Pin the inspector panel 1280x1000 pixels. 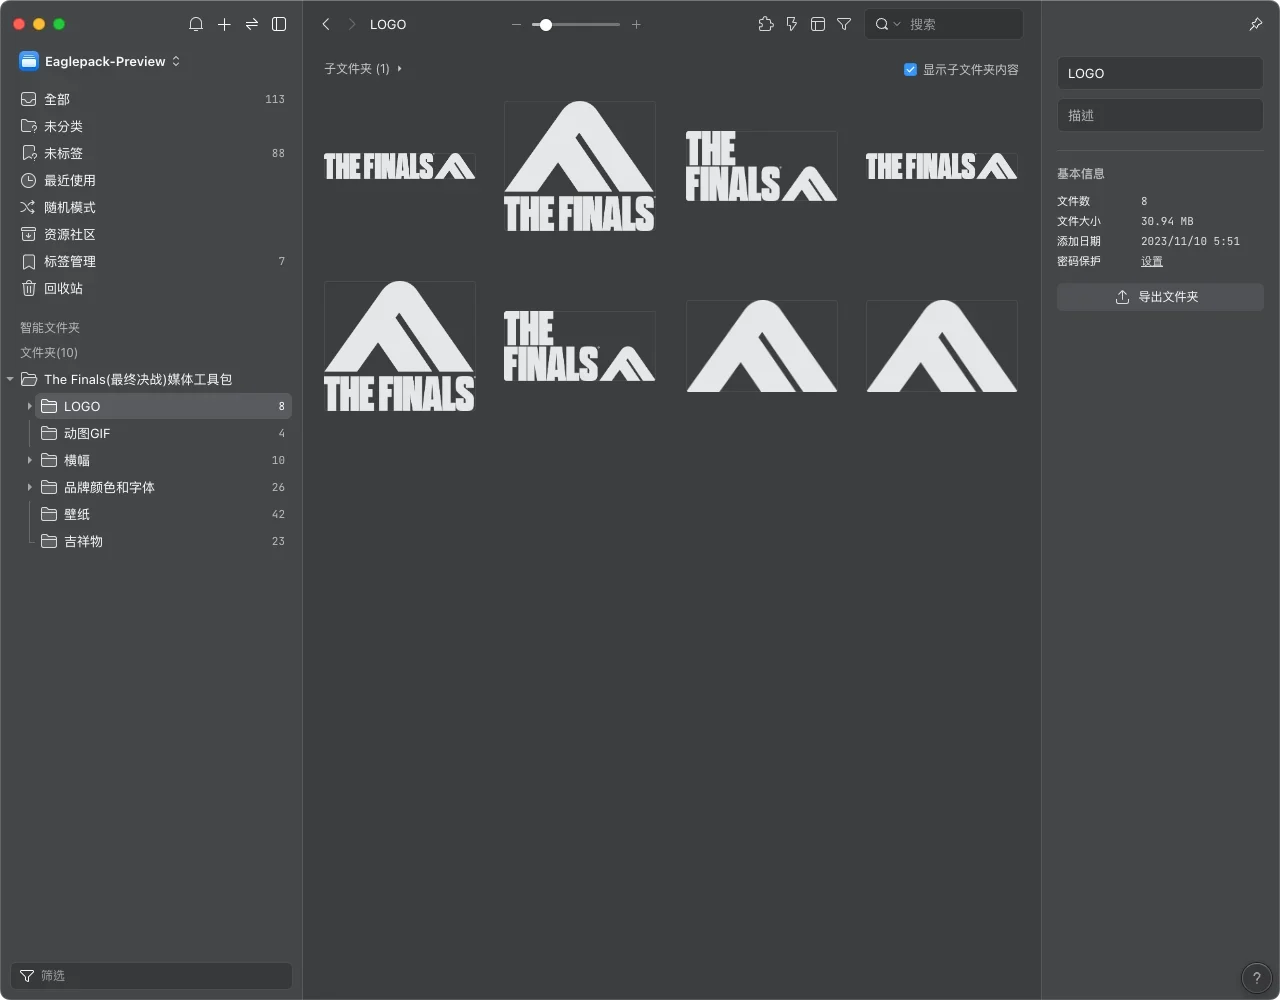1256,24
